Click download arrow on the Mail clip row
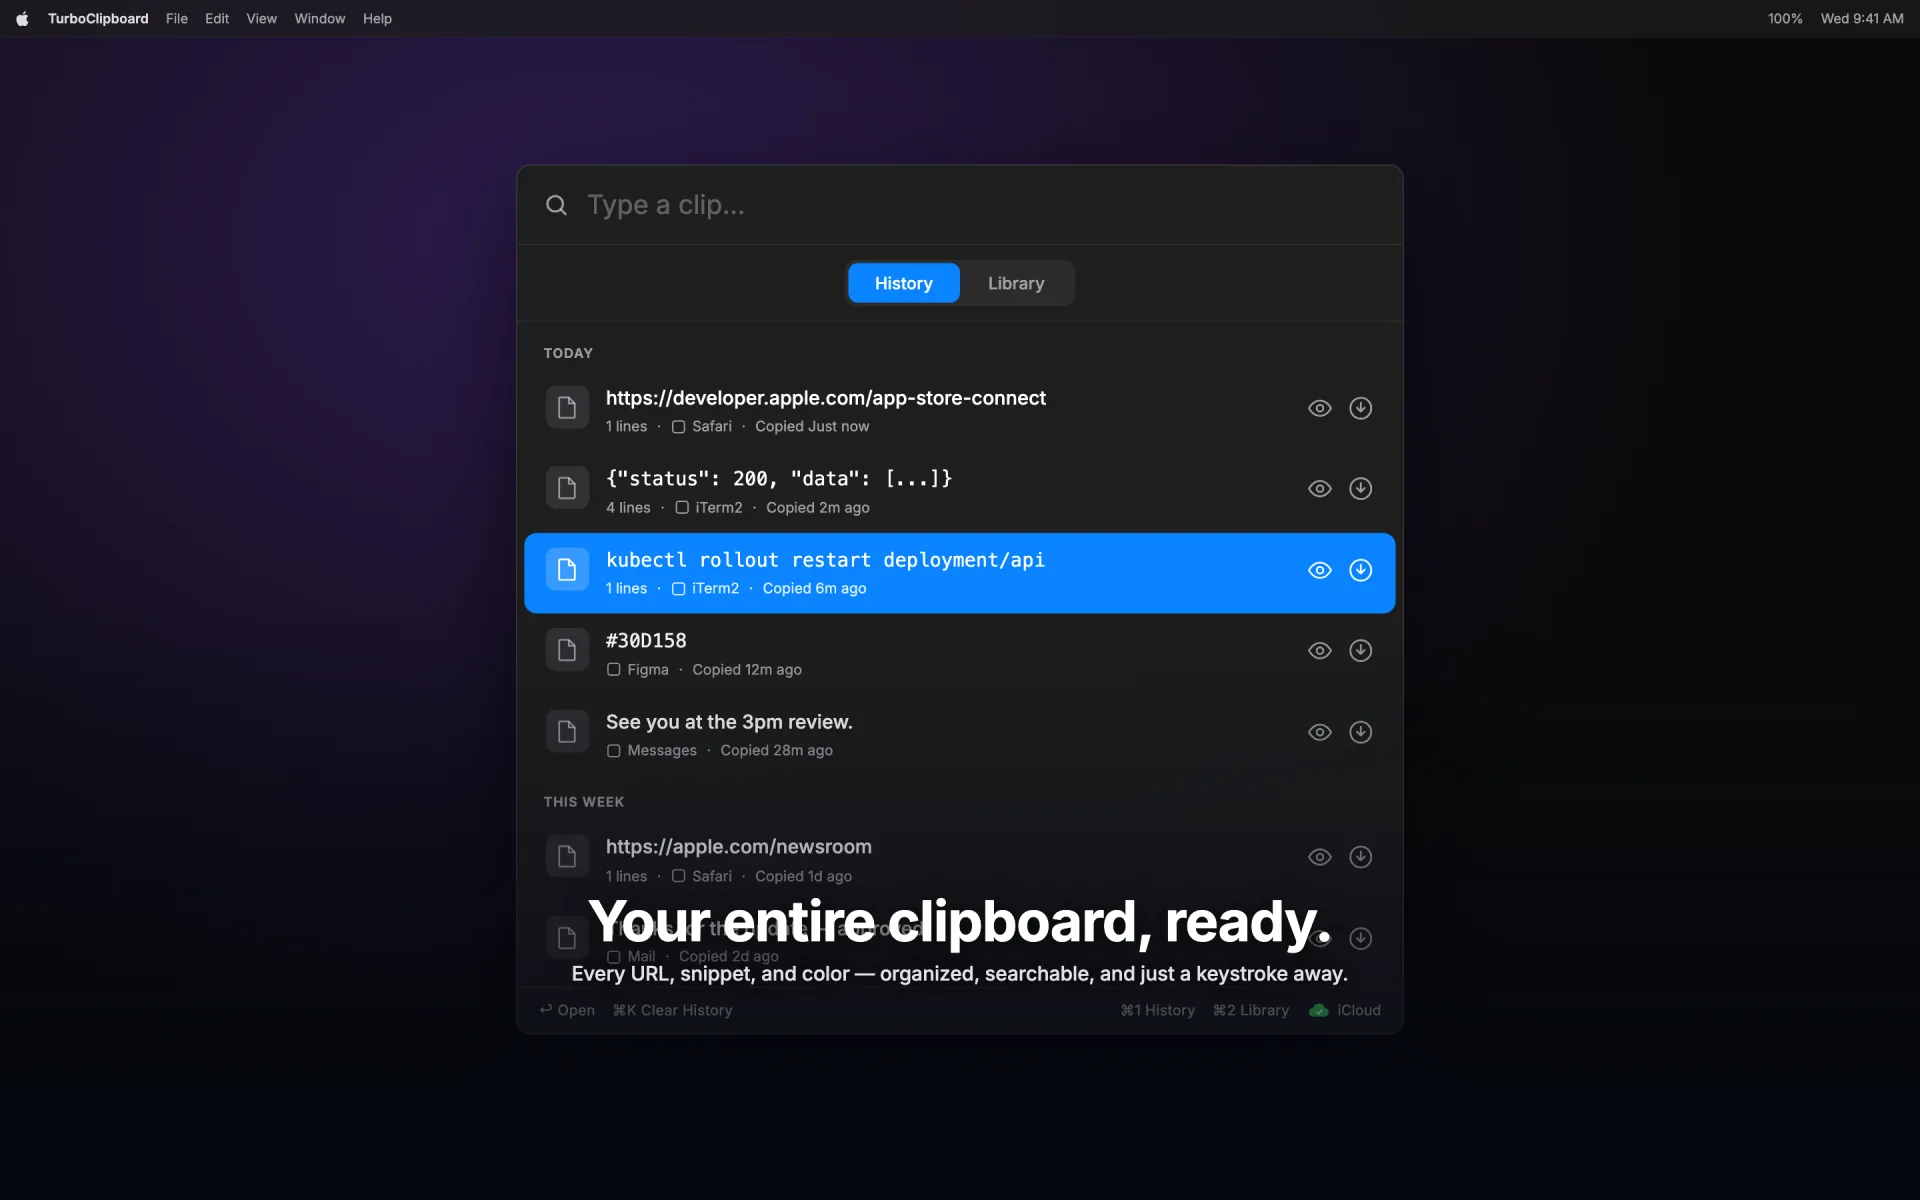The width and height of the screenshot is (1920, 1200). 1360,938
